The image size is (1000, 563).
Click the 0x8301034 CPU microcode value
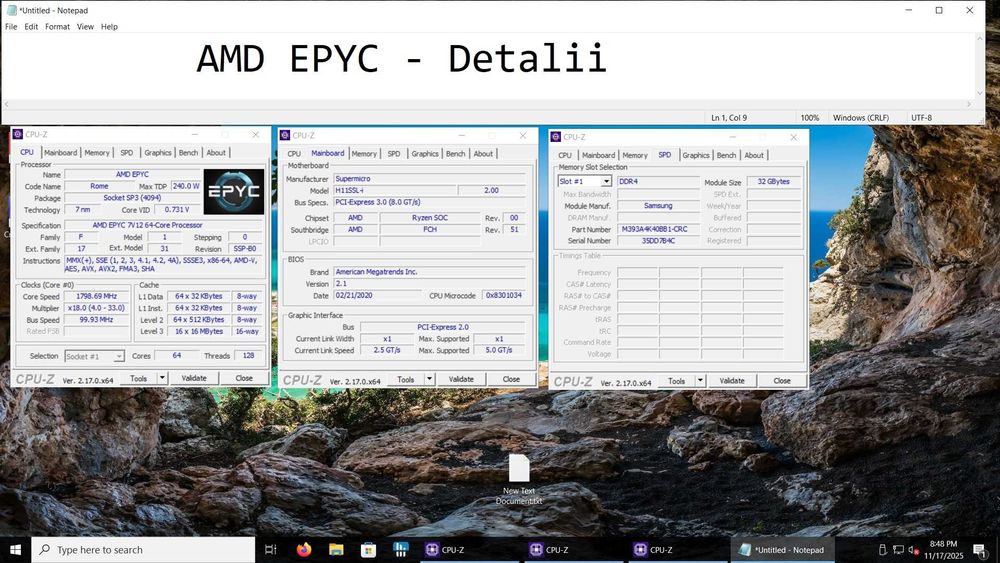(504, 295)
